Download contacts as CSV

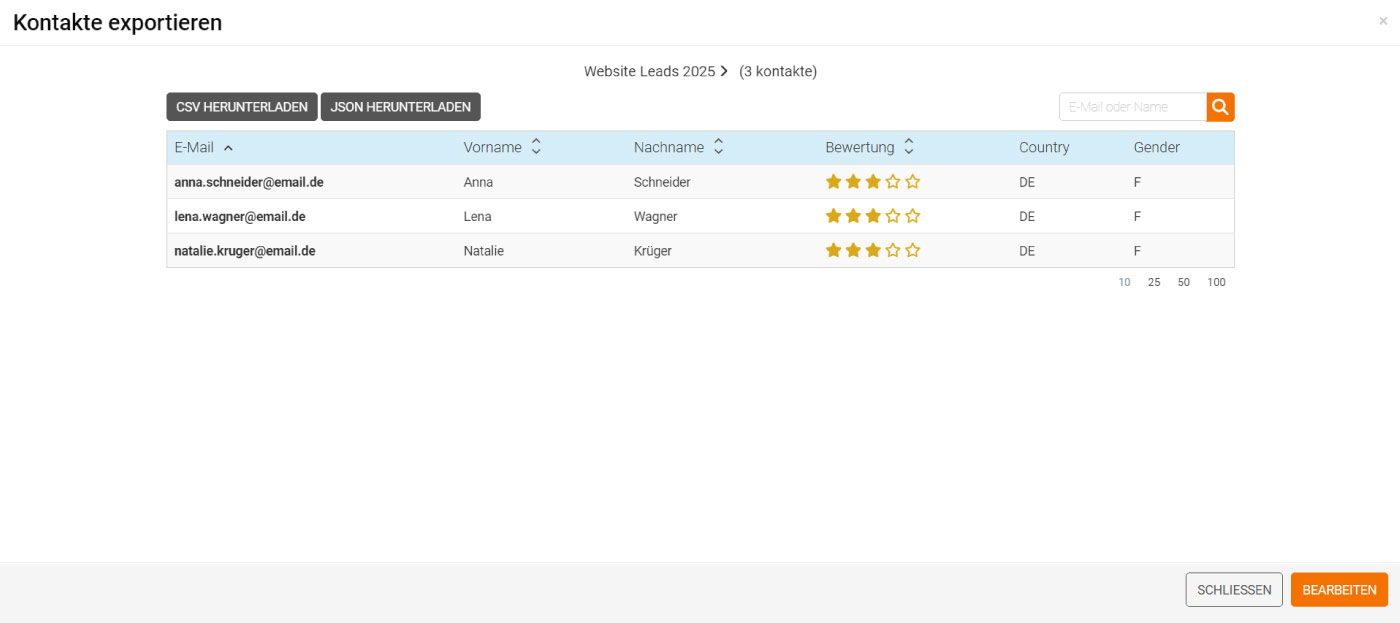(242, 107)
